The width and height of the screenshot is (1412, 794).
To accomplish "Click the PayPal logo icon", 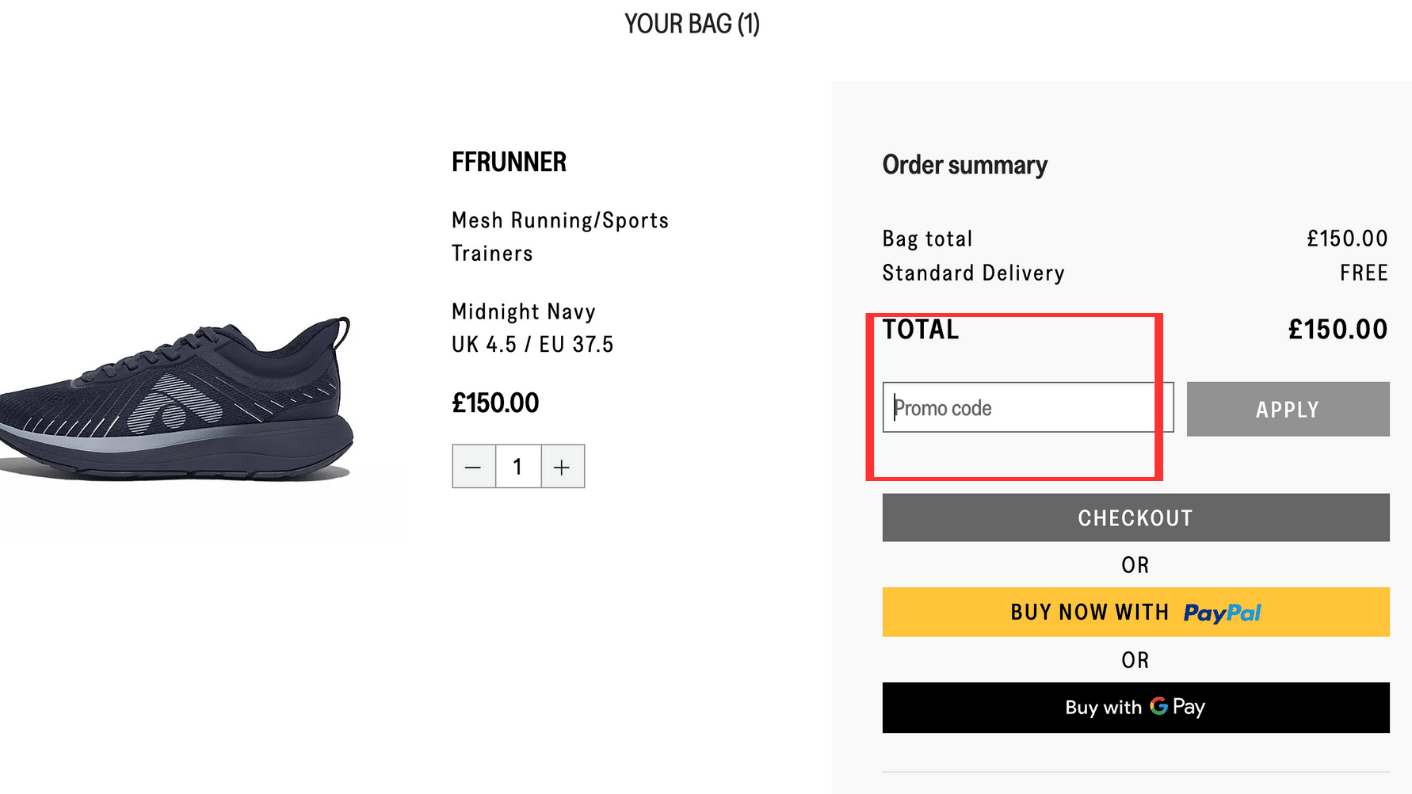I will click(x=1222, y=612).
